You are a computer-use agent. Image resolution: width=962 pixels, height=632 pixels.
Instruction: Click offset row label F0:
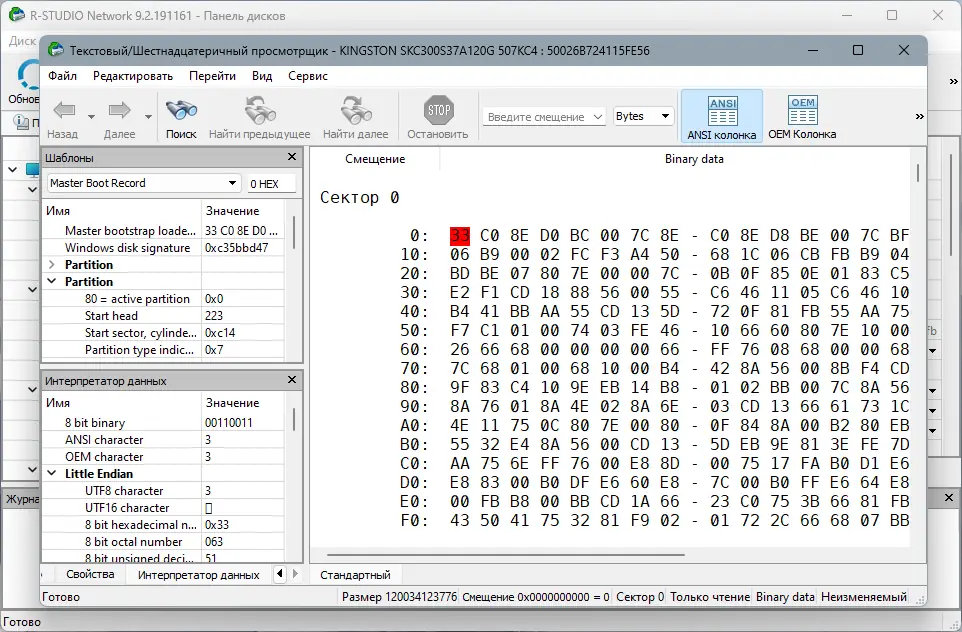click(x=414, y=521)
